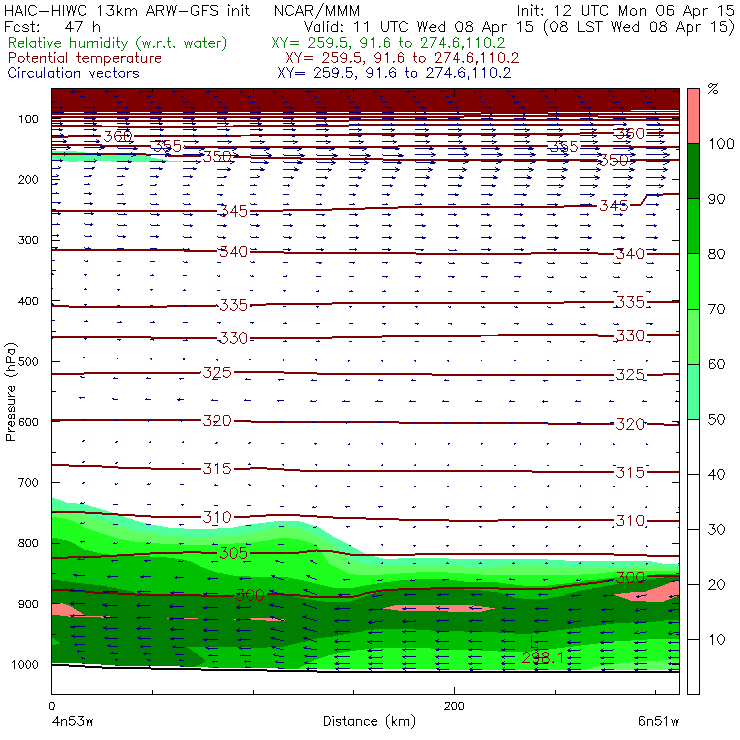
Task: Click the '0' distance tick label
Action: point(52,706)
